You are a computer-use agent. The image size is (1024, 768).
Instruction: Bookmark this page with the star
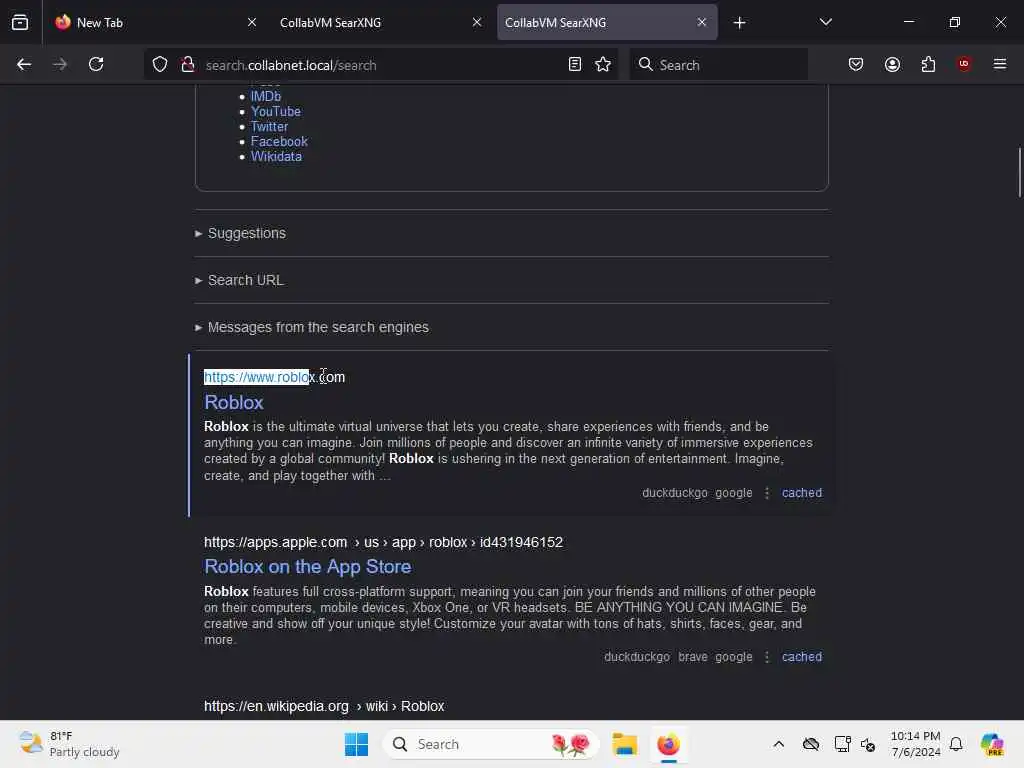coord(603,65)
